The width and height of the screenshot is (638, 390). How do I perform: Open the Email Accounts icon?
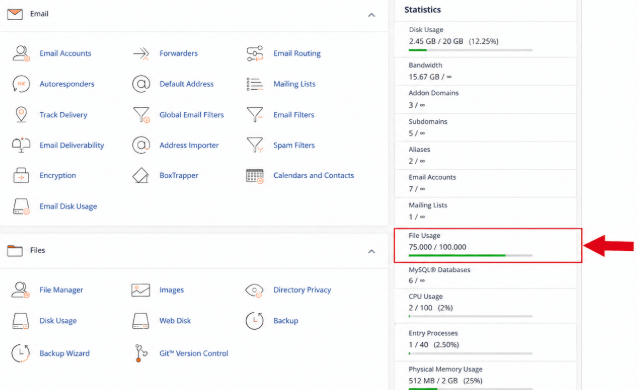point(21,53)
